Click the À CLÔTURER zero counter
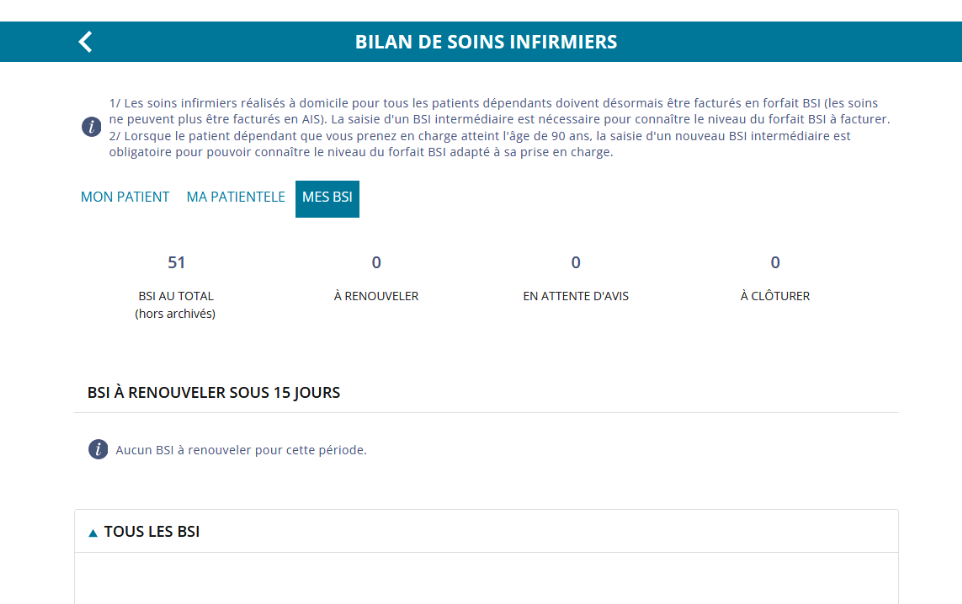Image resolution: width=962 pixels, height=604 pixels. click(775, 263)
